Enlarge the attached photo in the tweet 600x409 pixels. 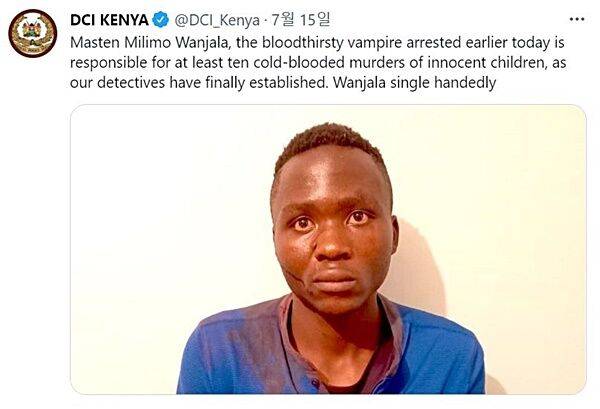point(328,249)
